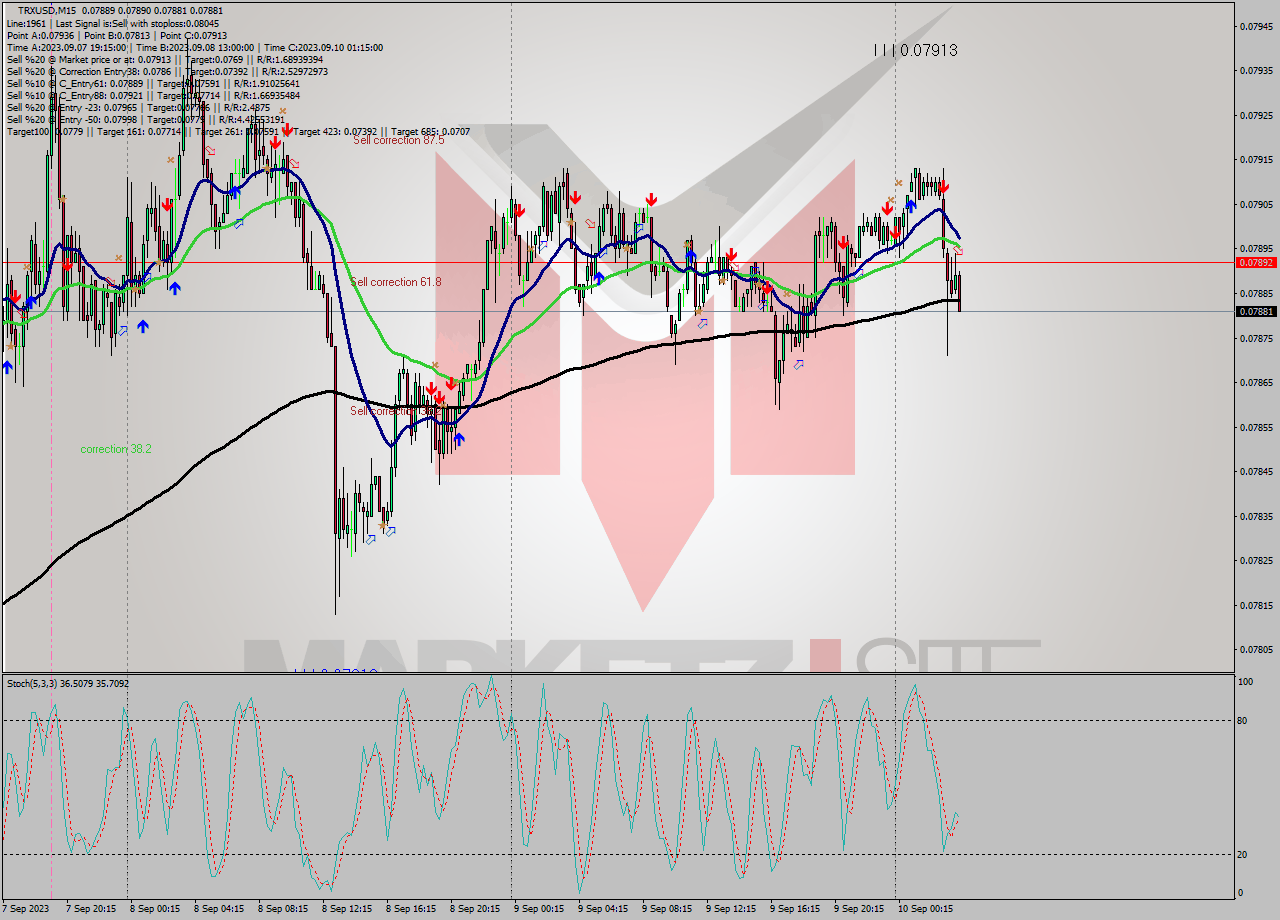Click the TRXUSD,M15 symbol title text
This screenshot has width=1280, height=920.
coord(47,11)
